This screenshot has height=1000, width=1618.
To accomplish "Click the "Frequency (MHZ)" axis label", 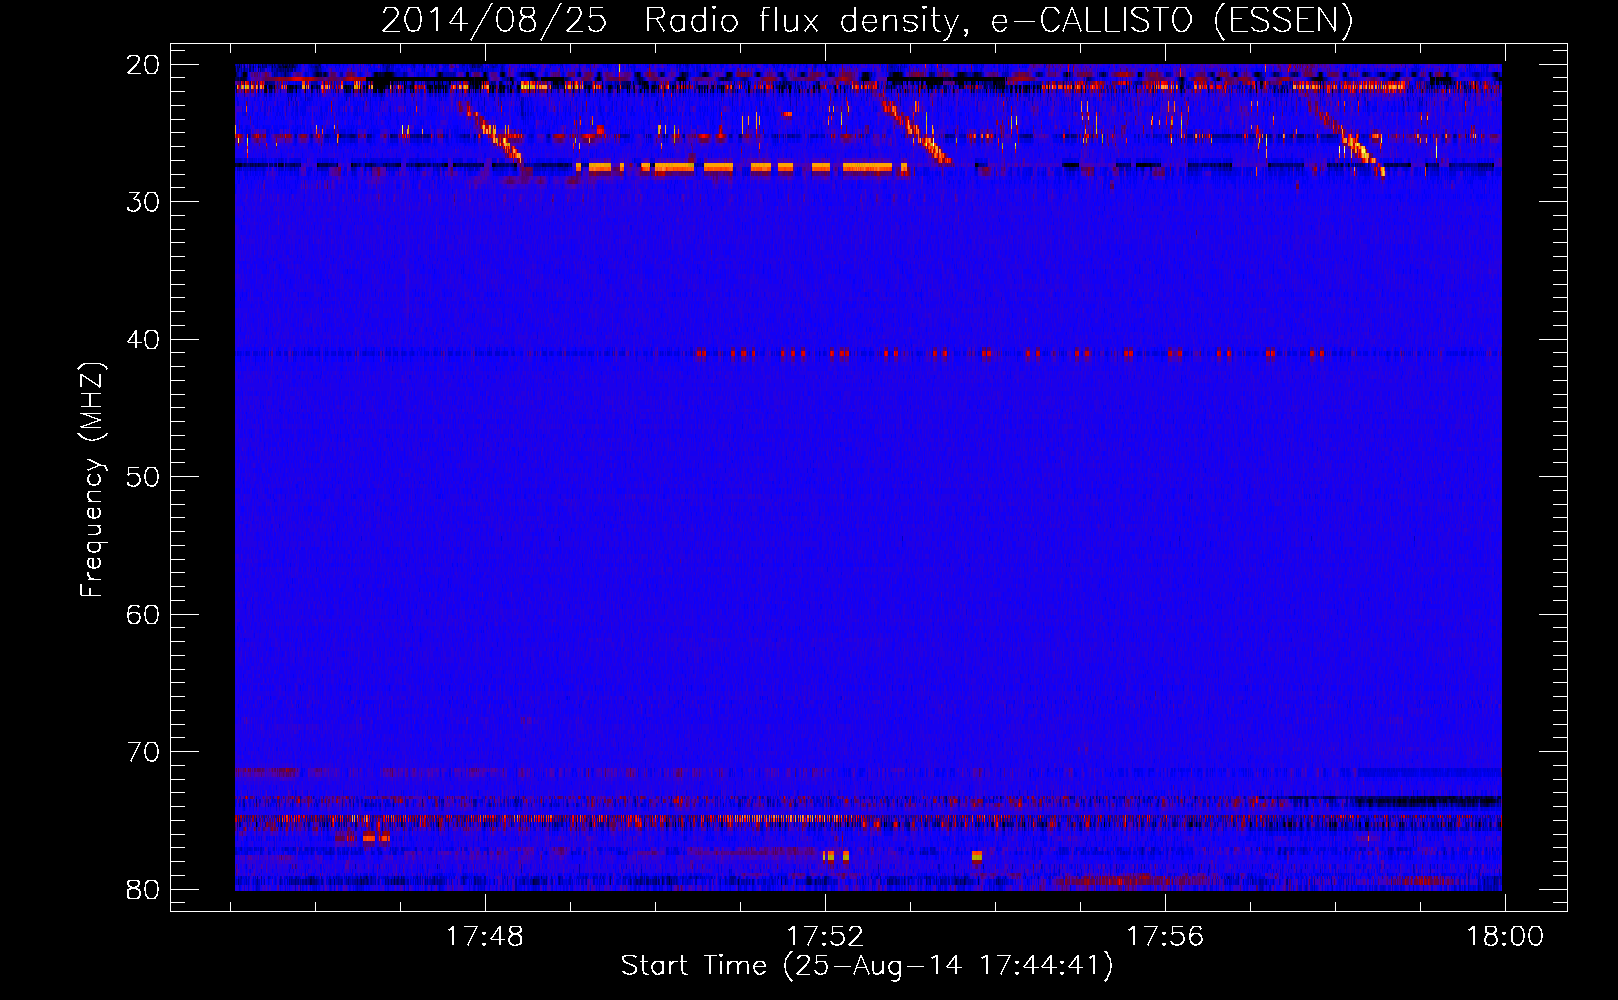I will [x=92, y=480].
